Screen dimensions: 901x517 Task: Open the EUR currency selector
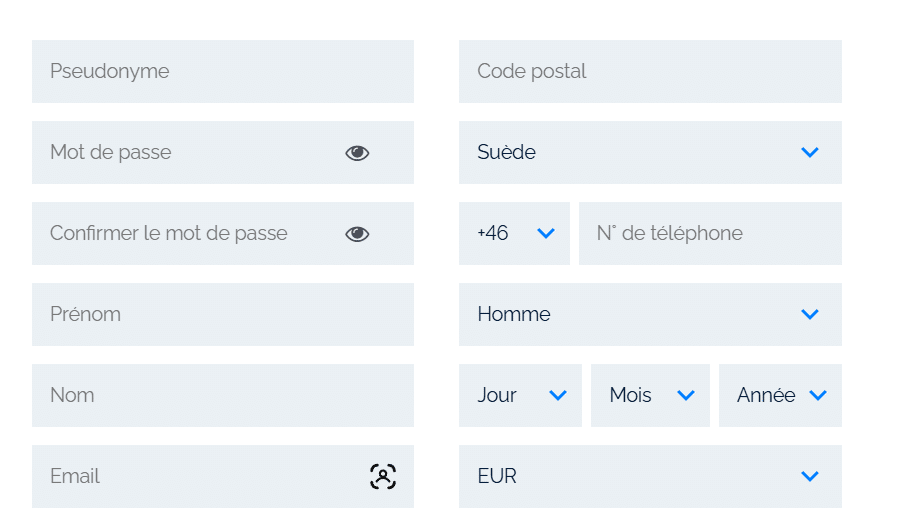(x=650, y=476)
